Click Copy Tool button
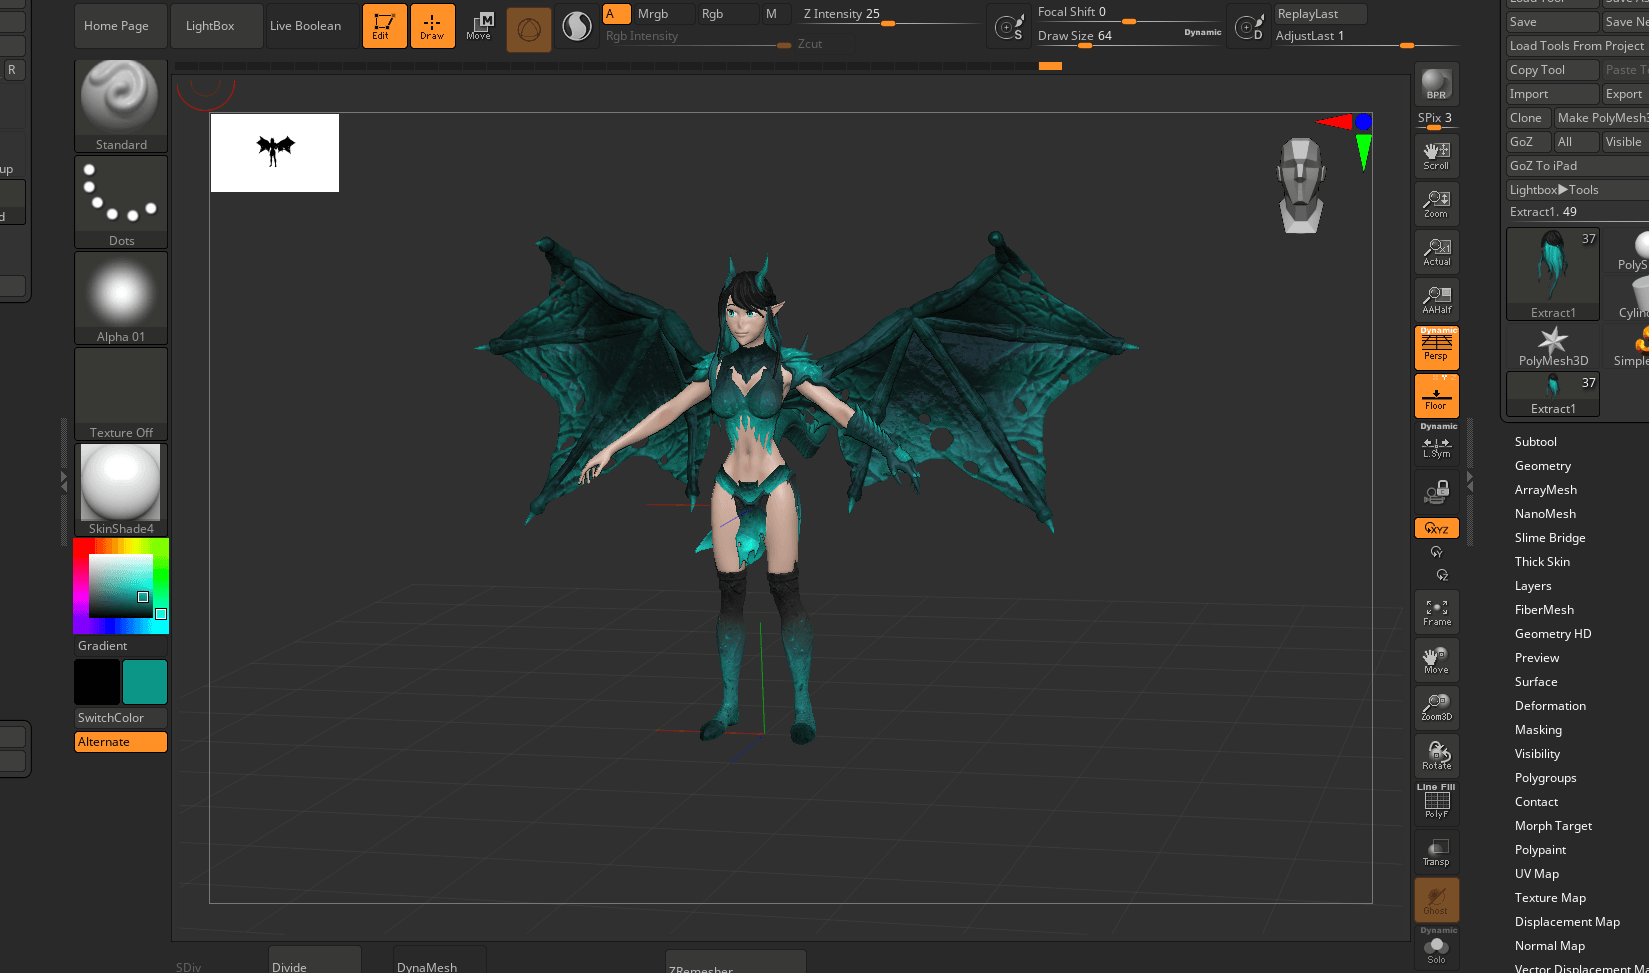1649x973 pixels. pyautogui.click(x=1553, y=70)
